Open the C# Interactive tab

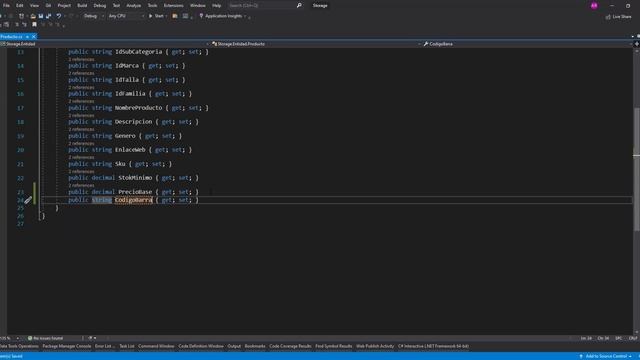tap(433, 346)
